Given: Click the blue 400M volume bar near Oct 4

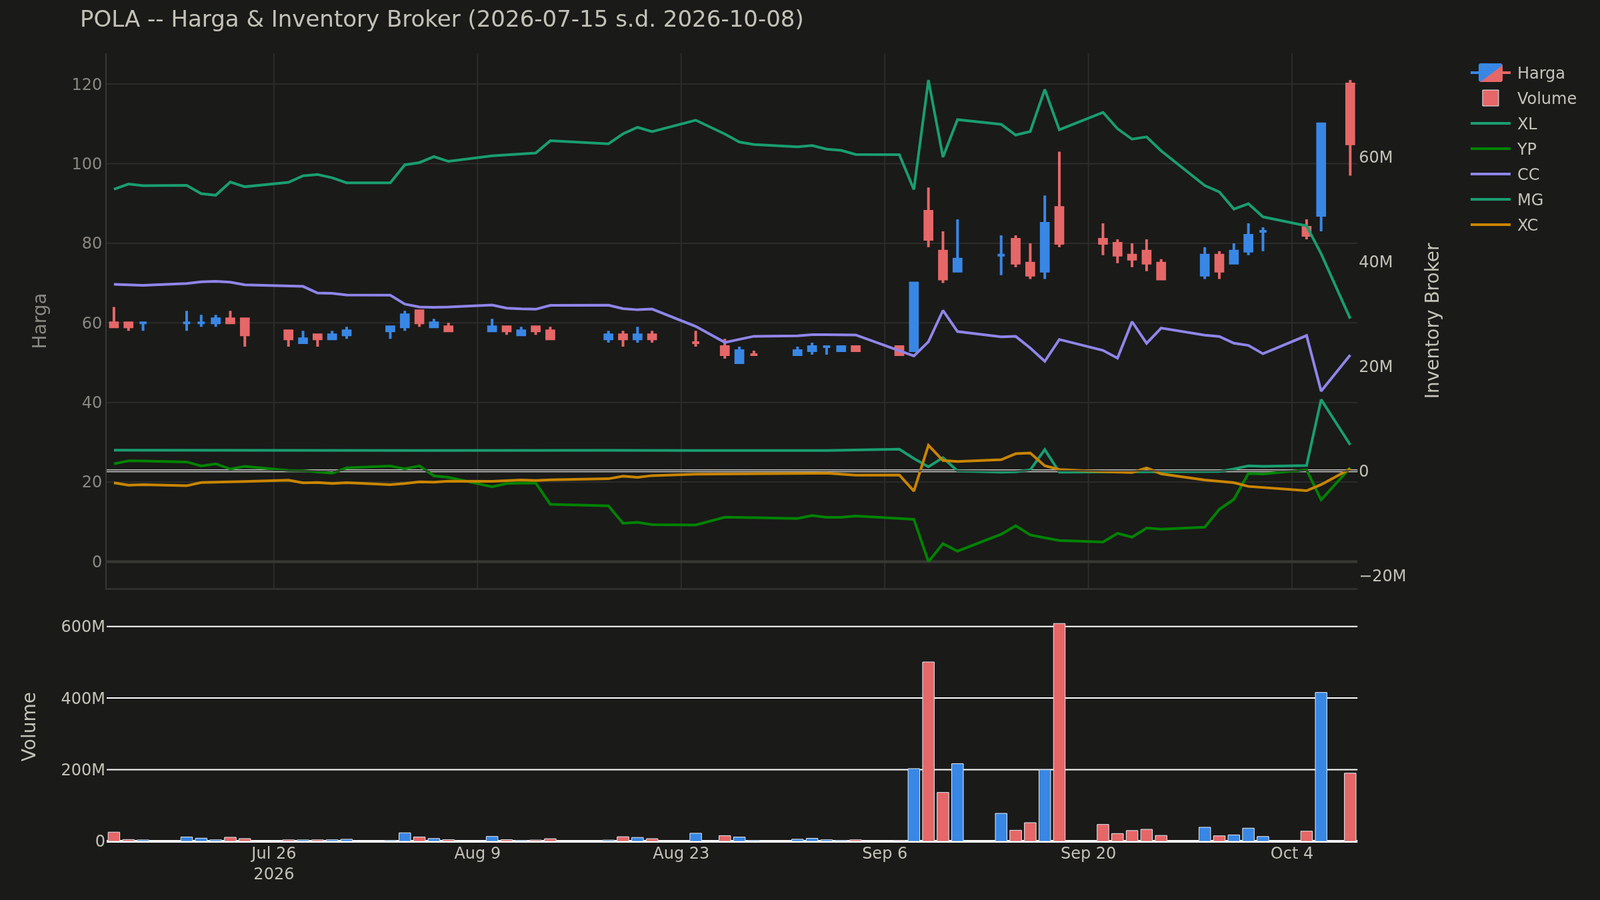Looking at the screenshot, I should 1321,766.
